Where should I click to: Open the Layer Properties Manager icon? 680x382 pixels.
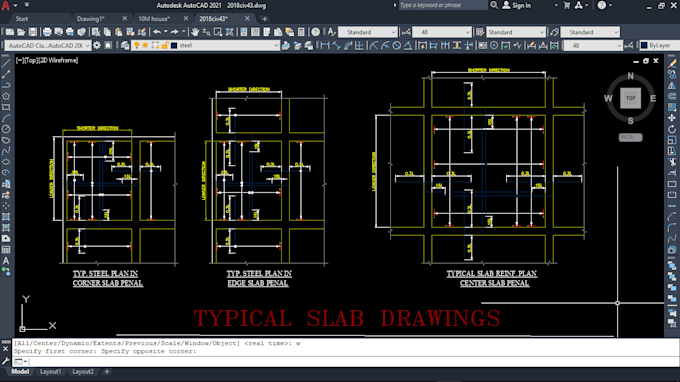click(x=125, y=46)
